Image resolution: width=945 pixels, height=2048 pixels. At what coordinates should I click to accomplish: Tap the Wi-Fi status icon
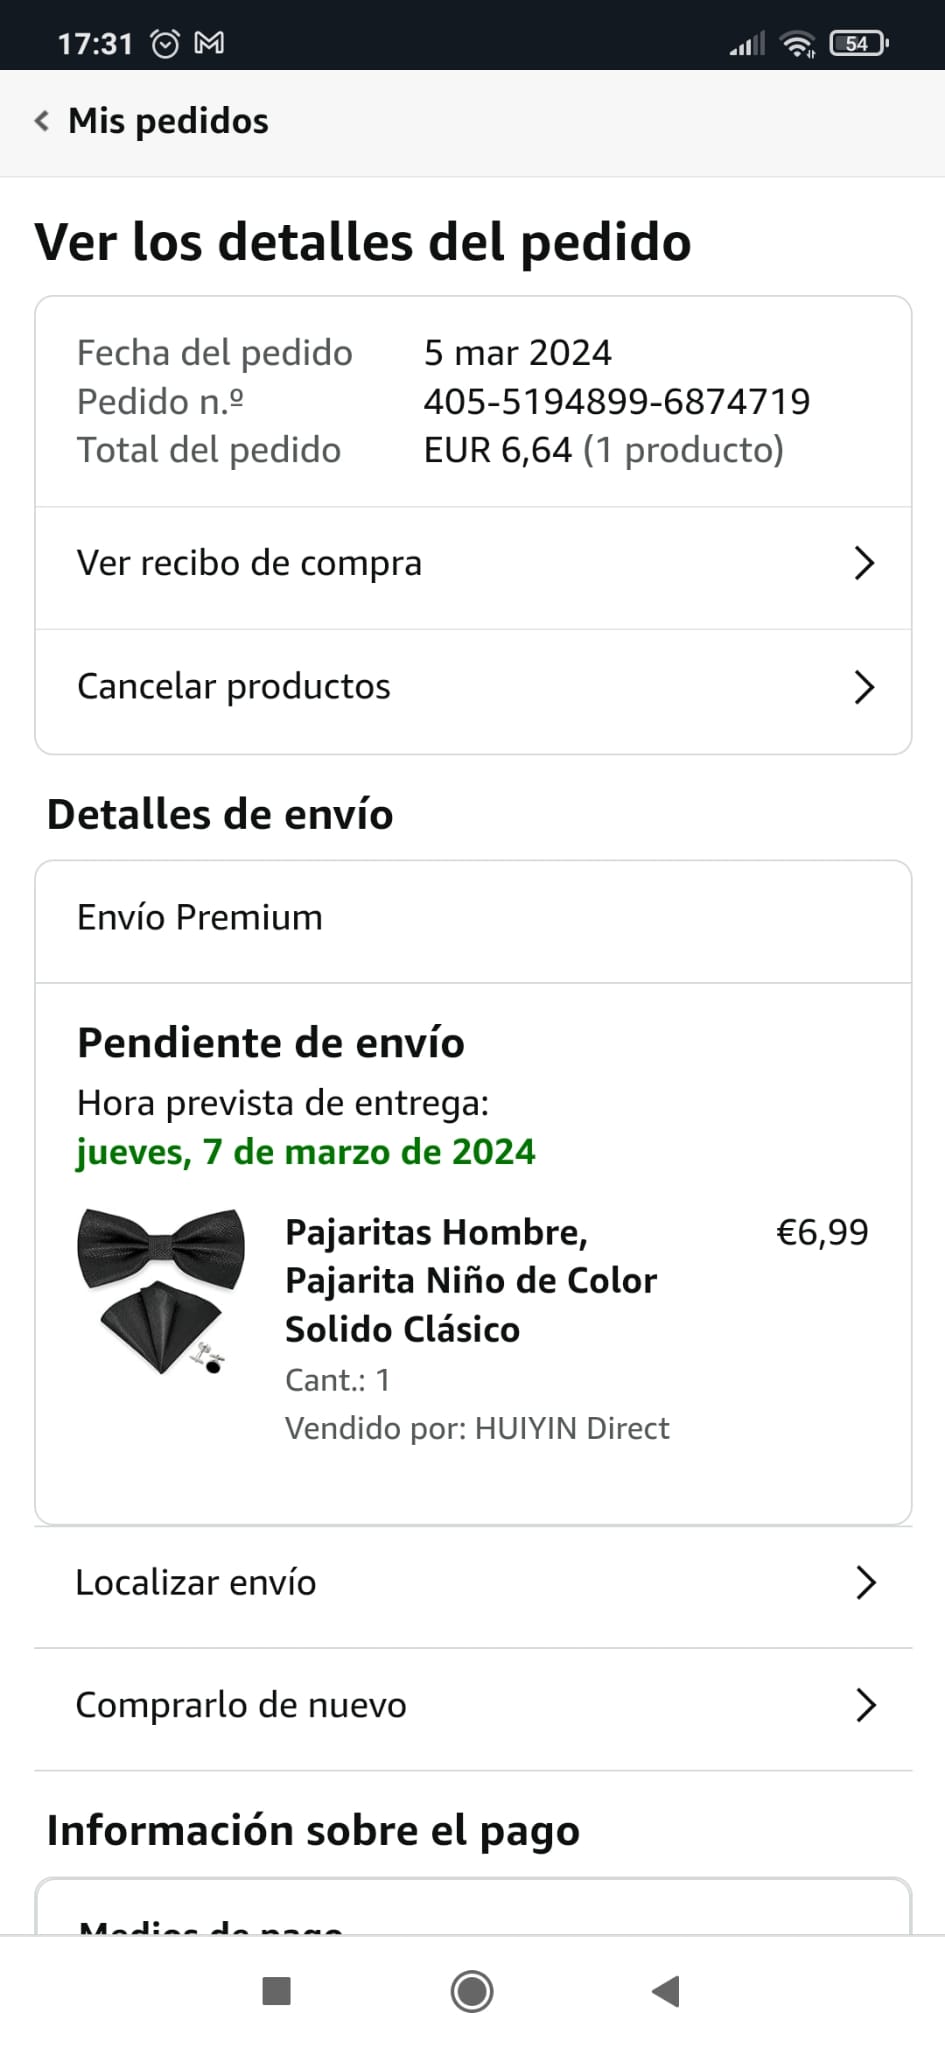click(798, 43)
